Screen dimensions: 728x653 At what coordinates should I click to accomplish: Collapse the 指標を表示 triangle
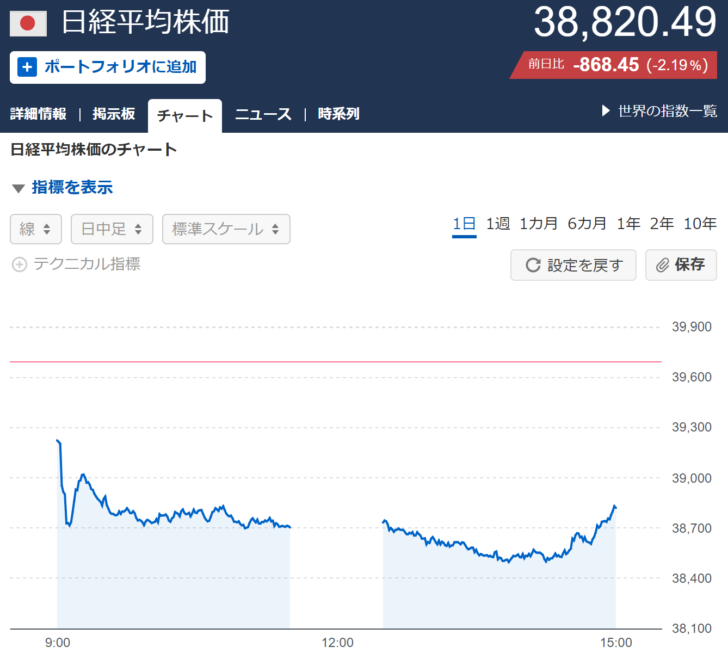coord(18,188)
